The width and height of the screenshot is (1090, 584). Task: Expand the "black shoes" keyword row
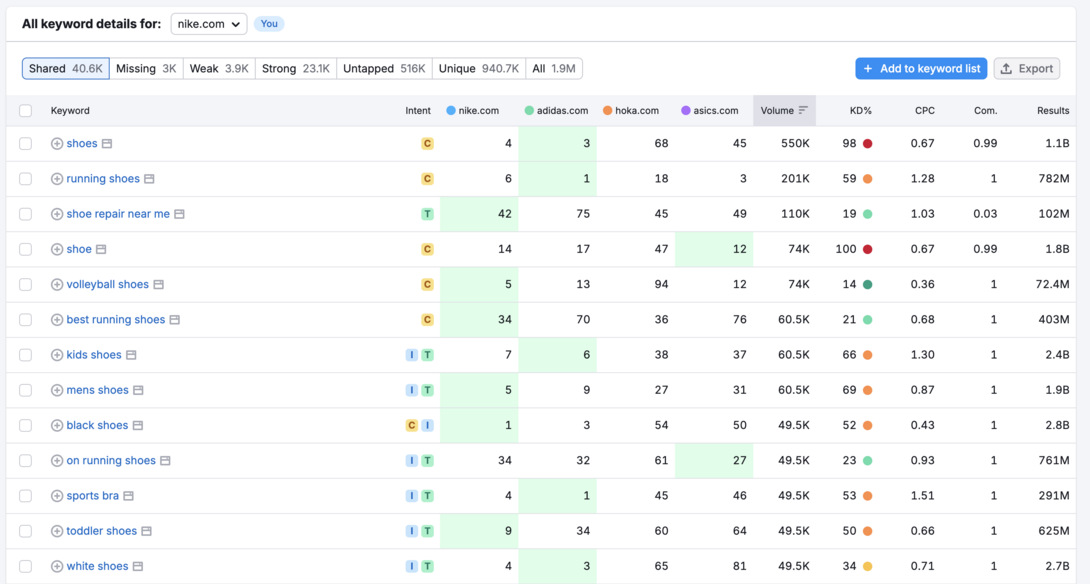pos(57,425)
